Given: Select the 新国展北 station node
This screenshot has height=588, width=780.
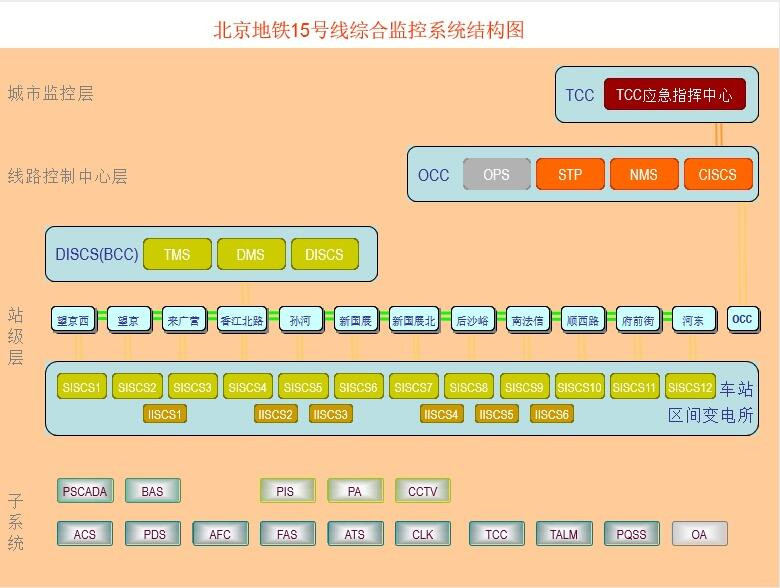Looking at the screenshot, I should (x=414, y=320).
